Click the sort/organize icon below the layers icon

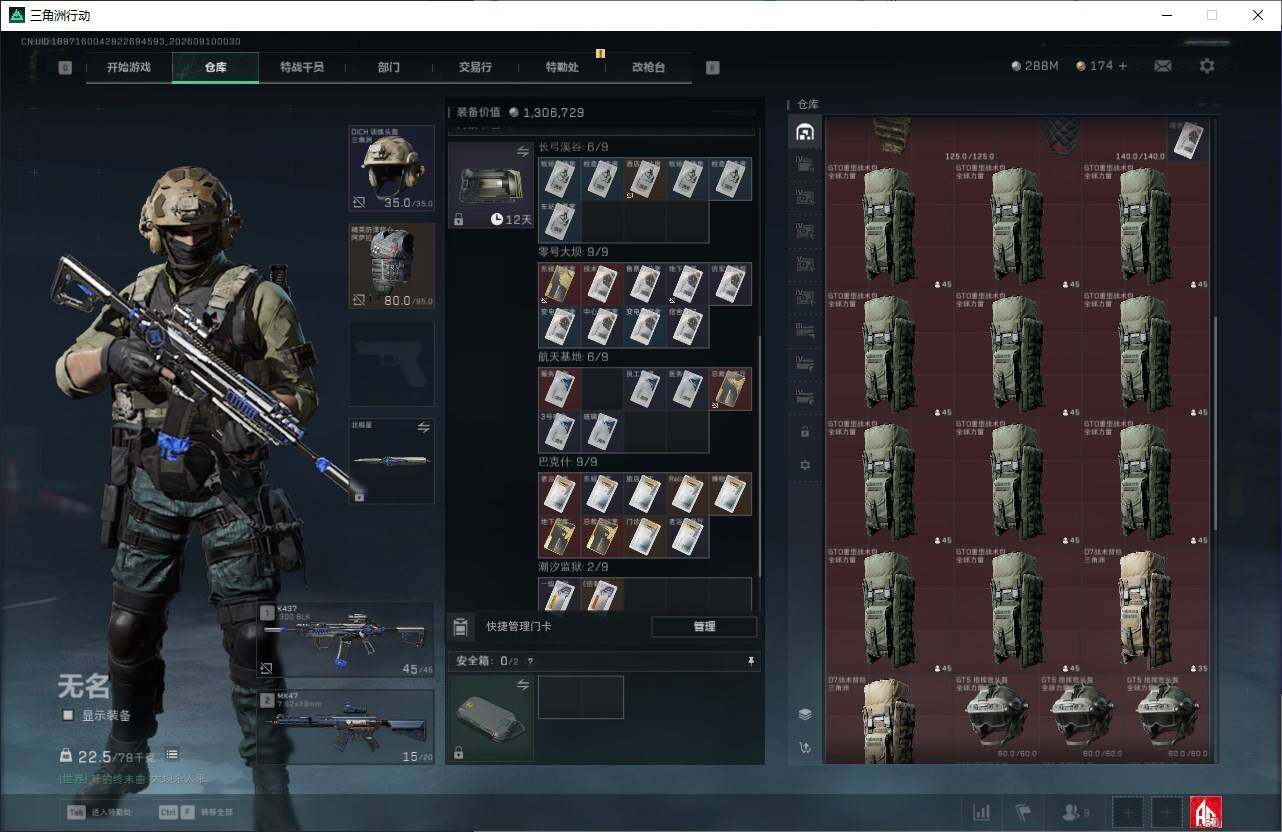[x=804, y=747]
